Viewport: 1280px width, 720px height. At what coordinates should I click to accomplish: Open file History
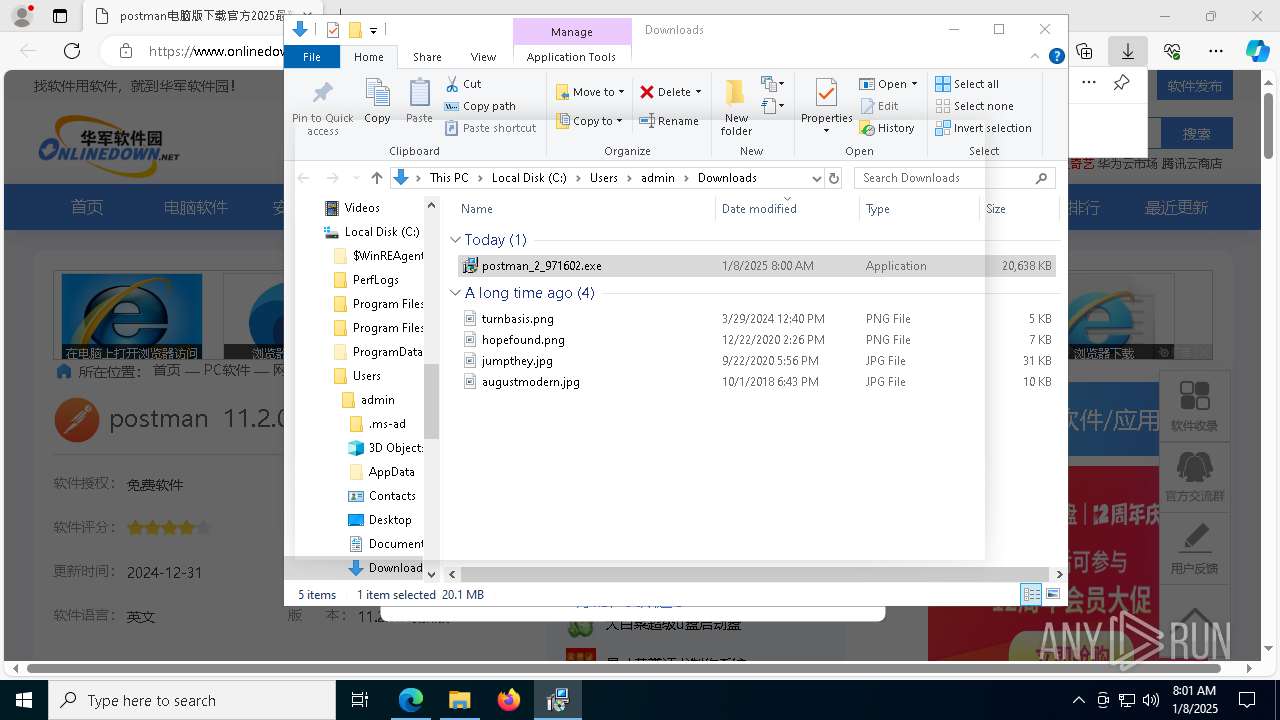click(887, 128)
